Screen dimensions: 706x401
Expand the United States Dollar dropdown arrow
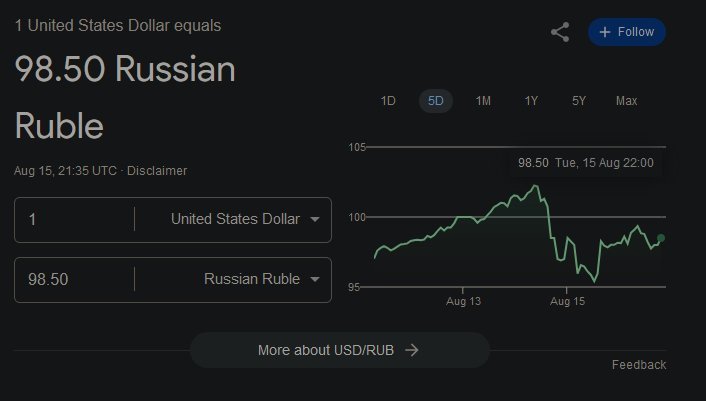point(315,219)
